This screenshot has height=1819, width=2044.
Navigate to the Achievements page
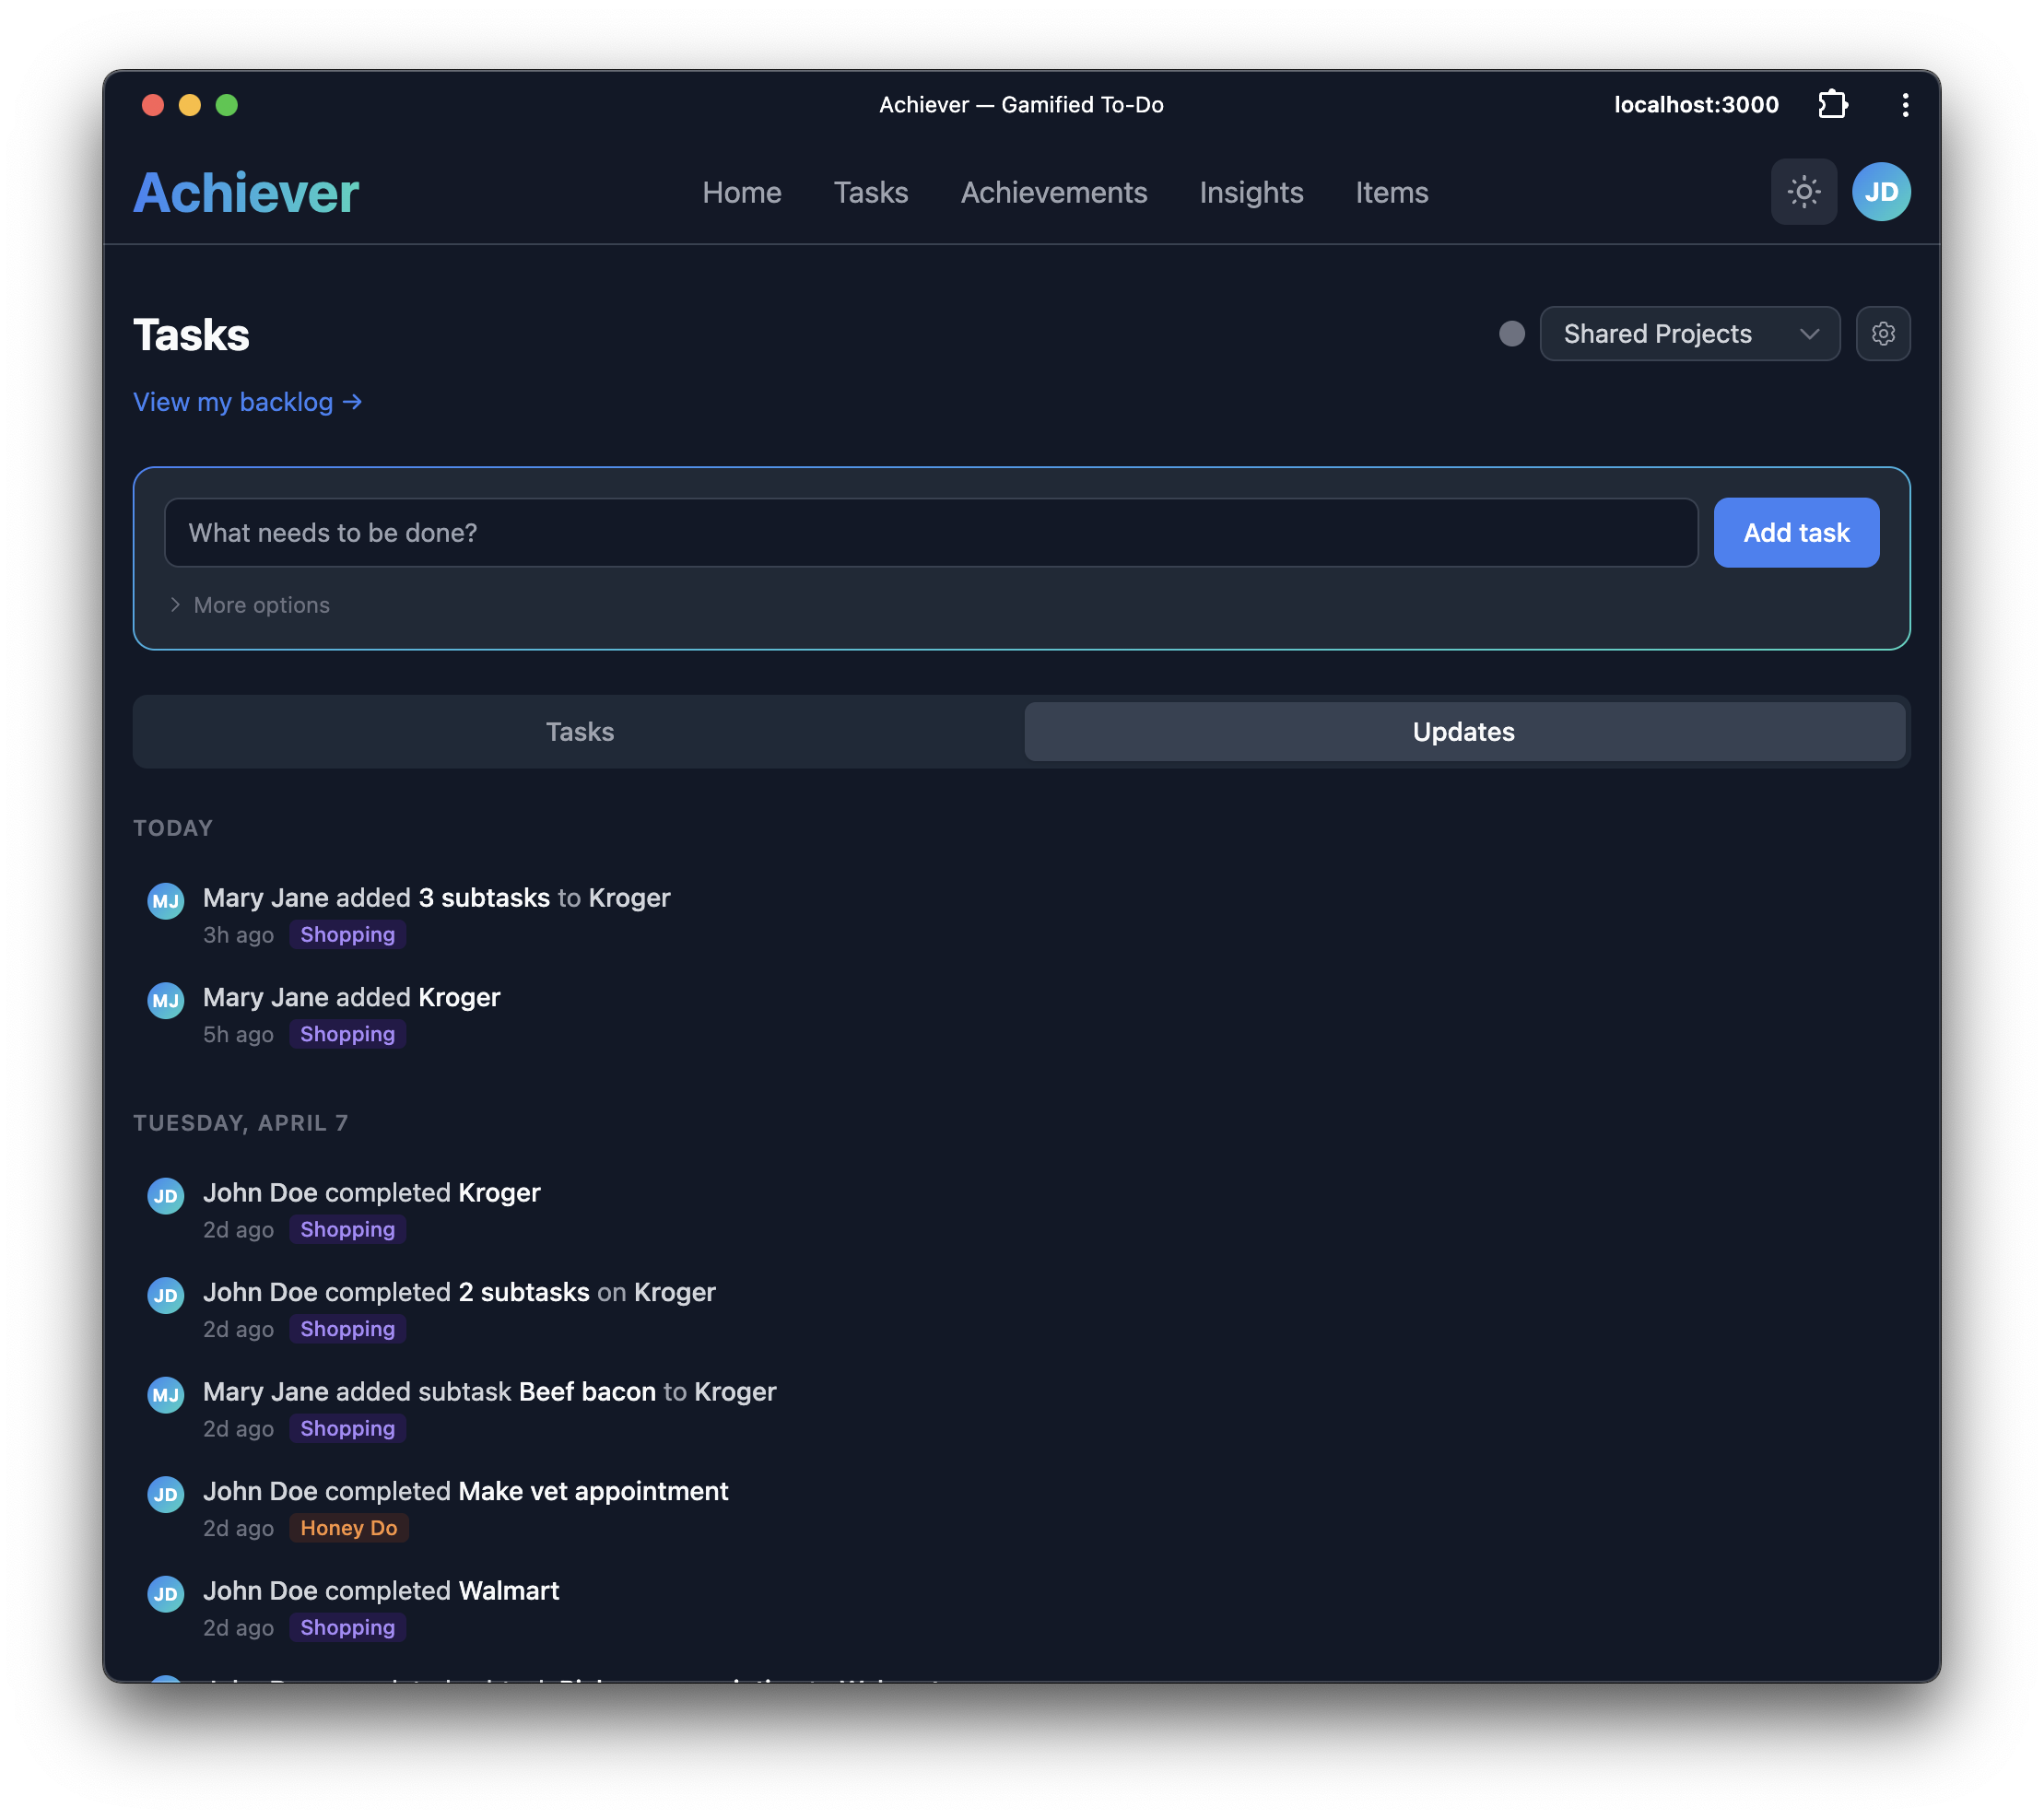tap(1054, 192)
